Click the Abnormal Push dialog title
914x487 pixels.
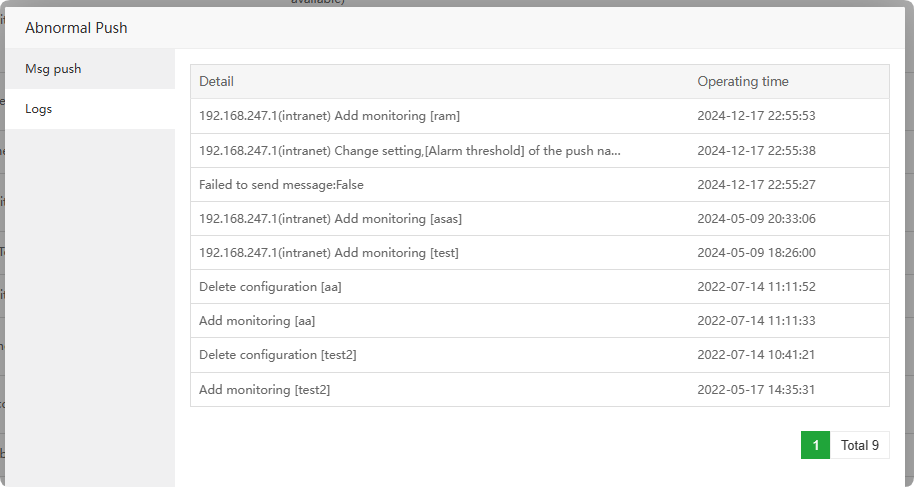(x=76, y=28)
